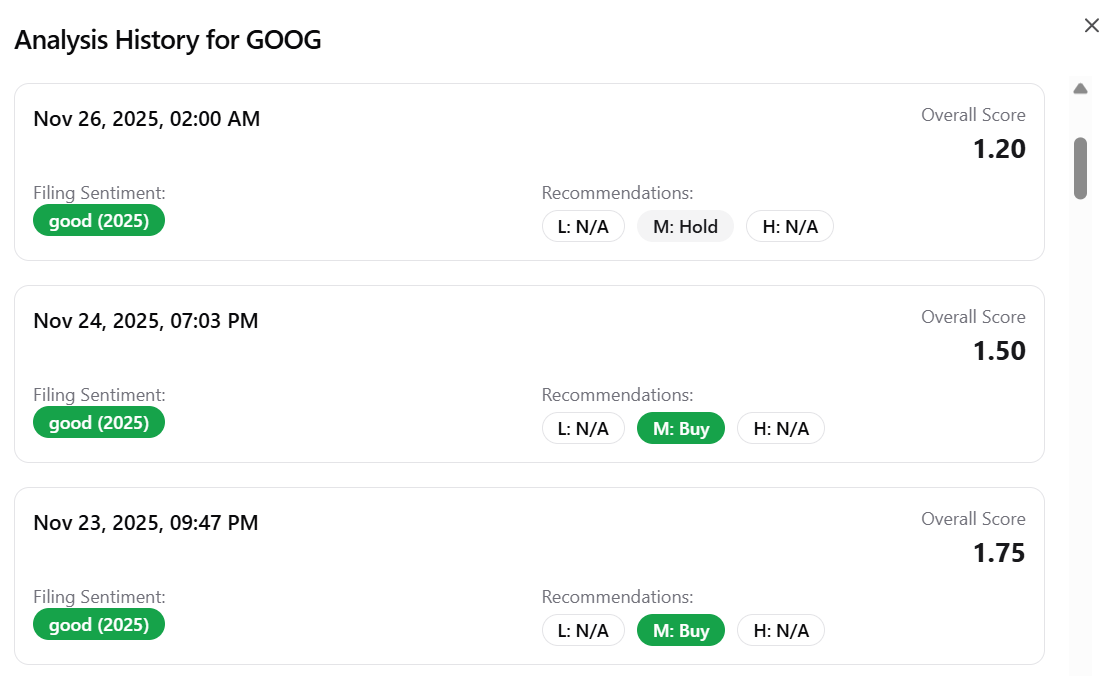Click M: Hold badge in Nov 26 entry
Image resolution: width=1119 pixels, height=676 pixels.
click(x=685, y=227)
